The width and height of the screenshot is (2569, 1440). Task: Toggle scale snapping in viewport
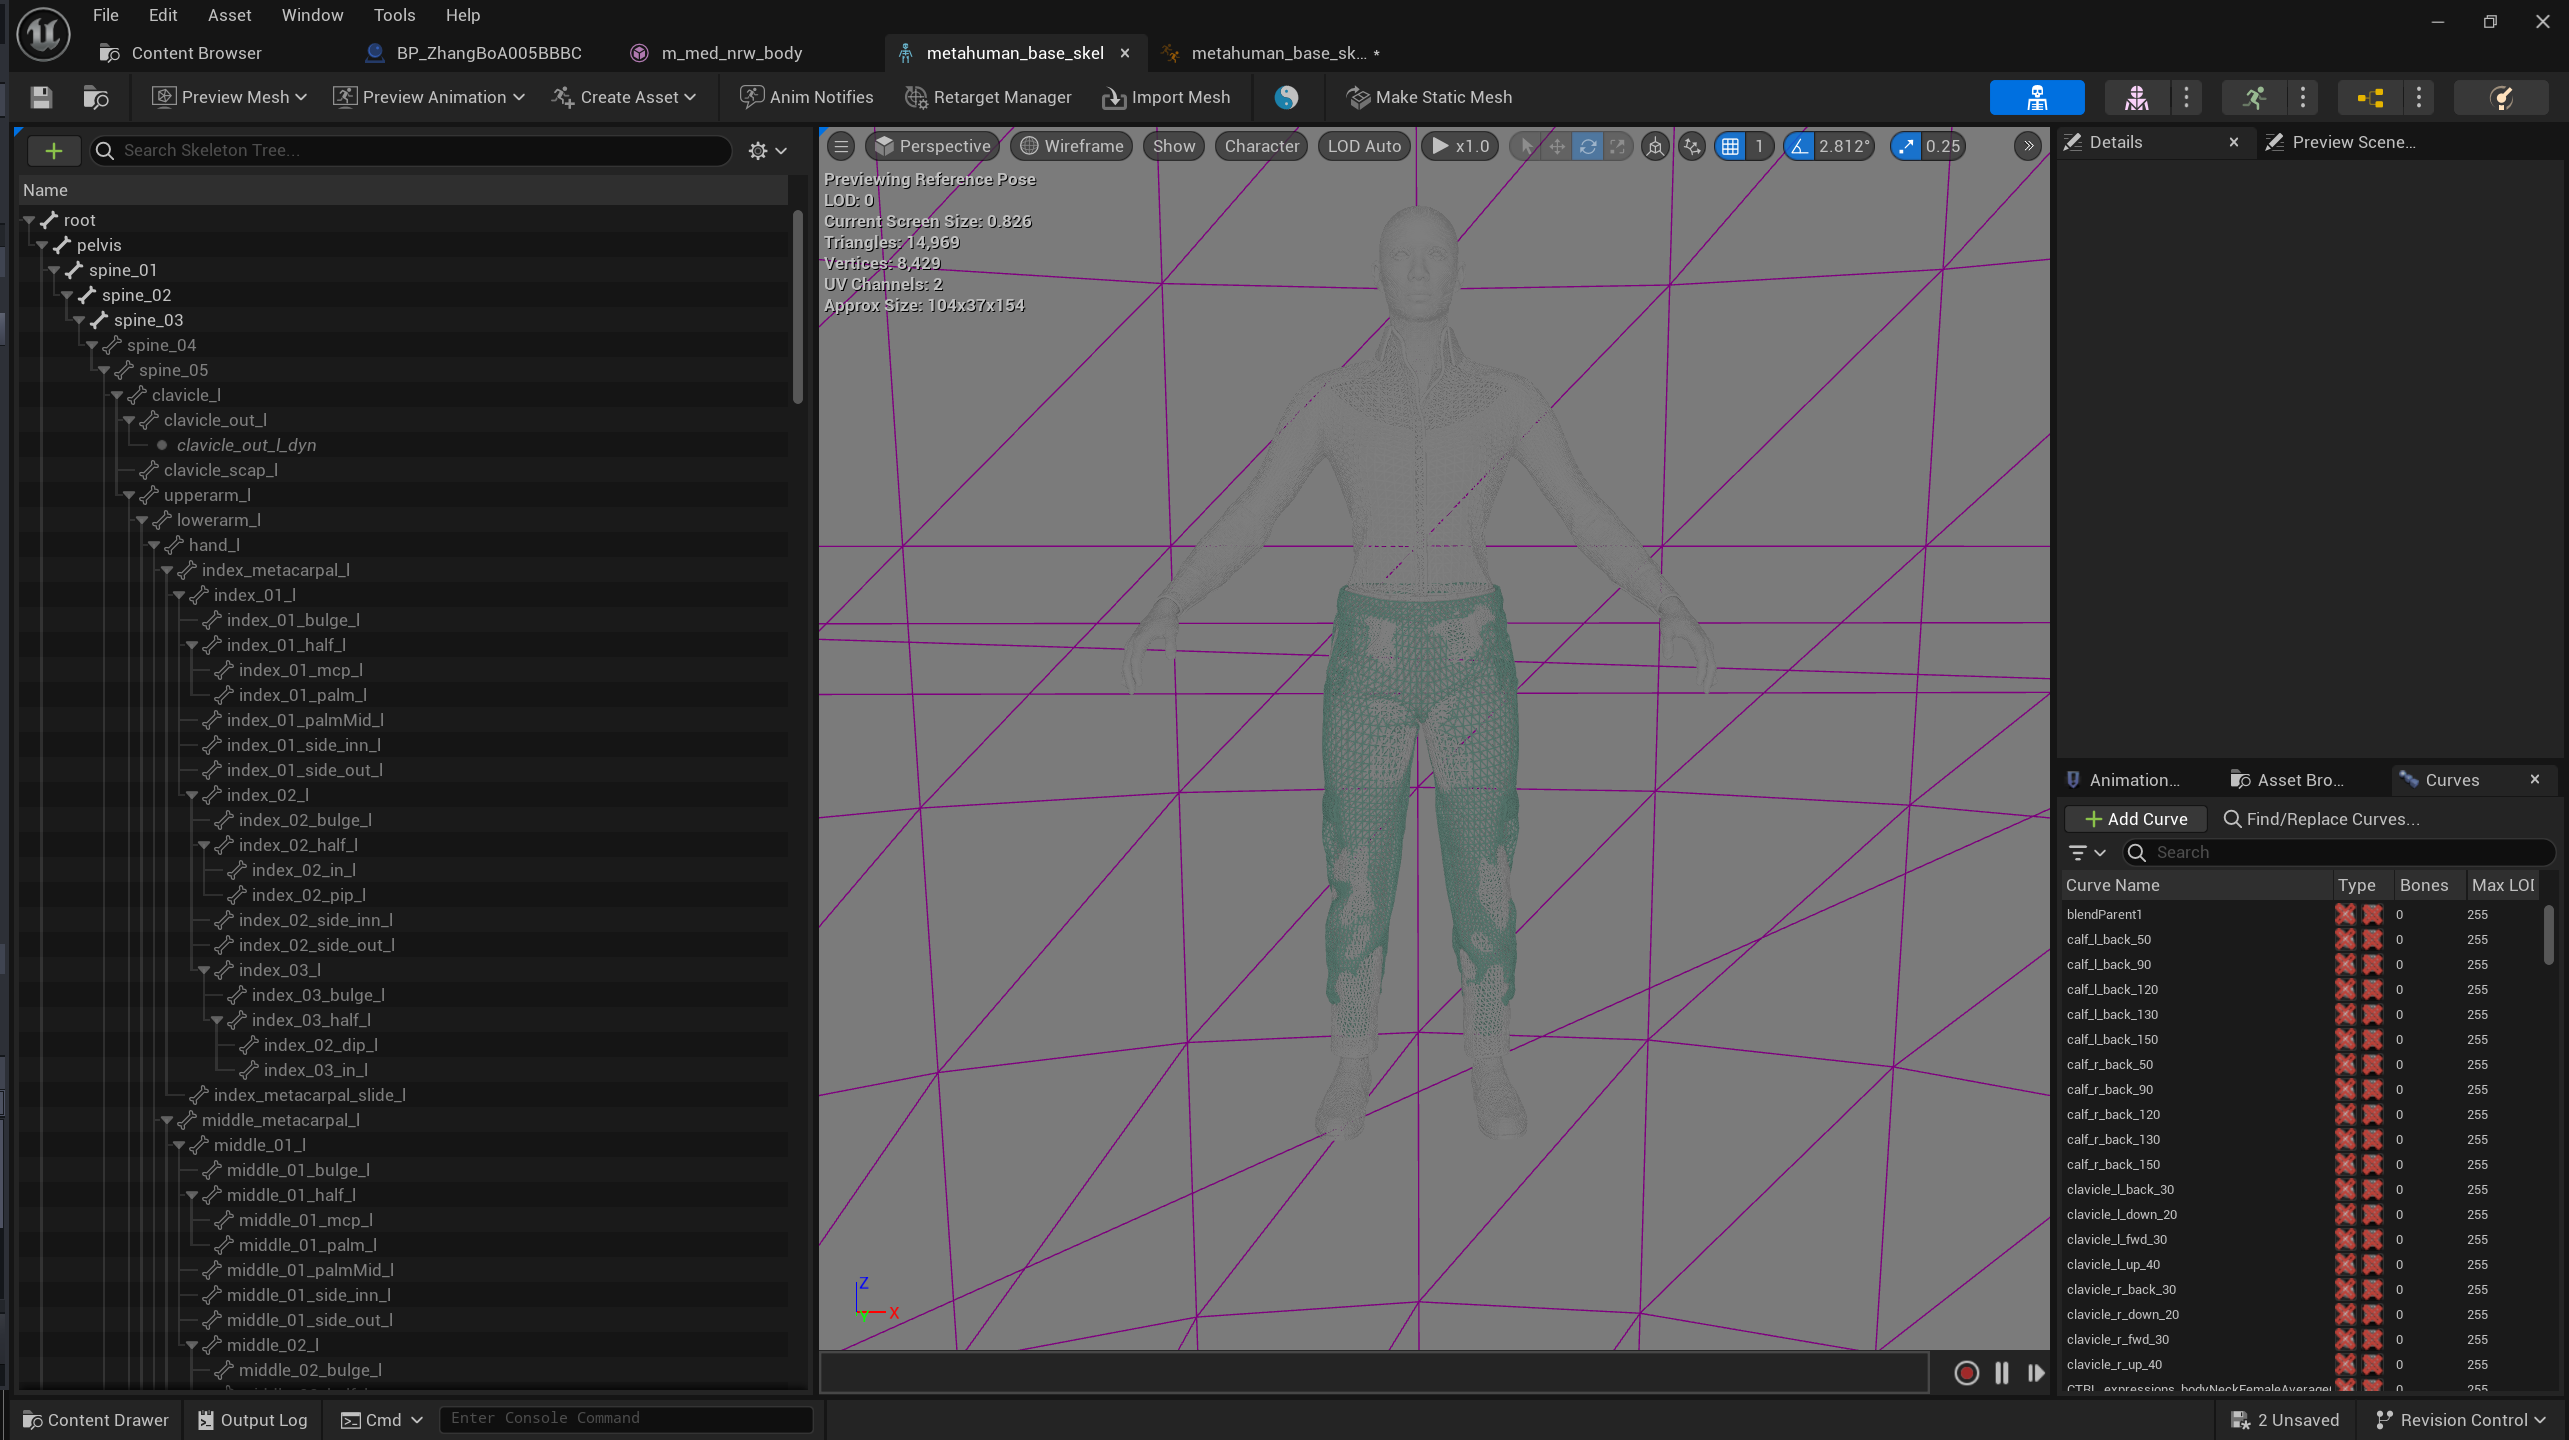pyautogui.click(x=1907, y=146)
